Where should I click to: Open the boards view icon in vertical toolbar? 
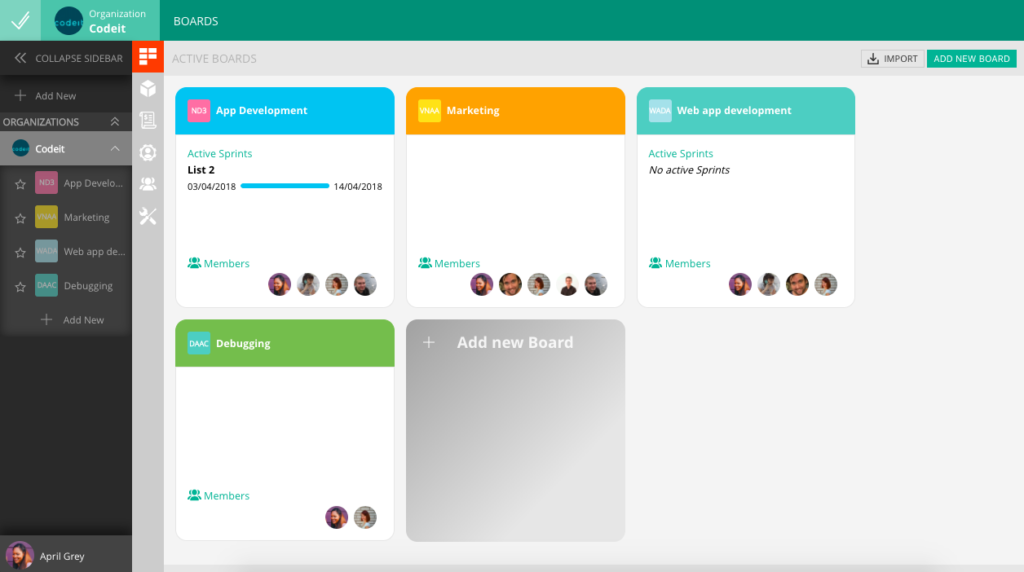(x=148, y=57)
